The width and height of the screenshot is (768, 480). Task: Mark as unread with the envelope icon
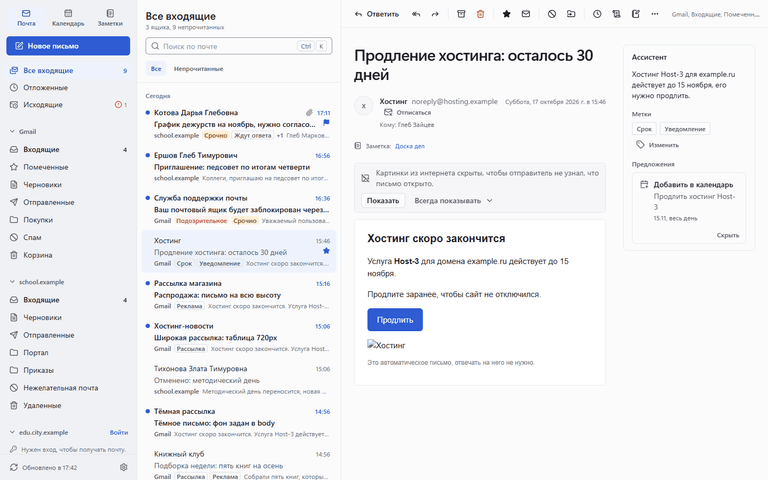pyautogui.click(x=526, y=14)
